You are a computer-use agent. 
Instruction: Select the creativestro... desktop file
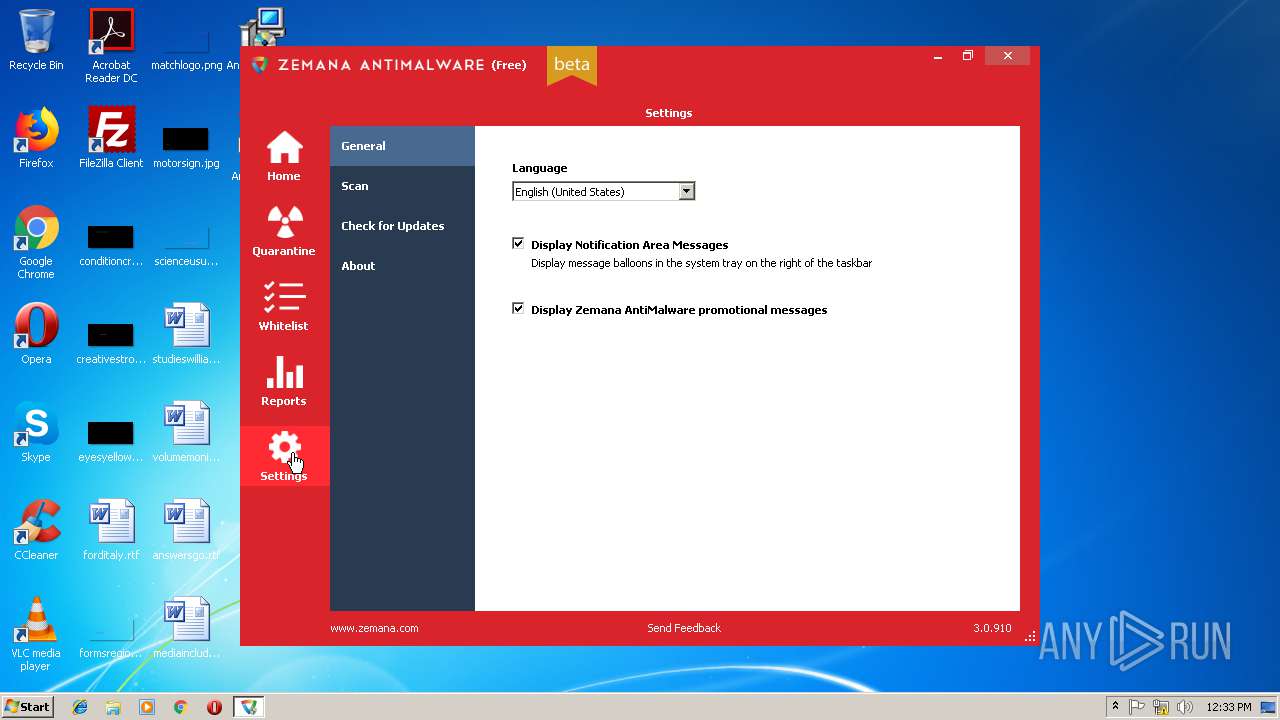pyautogui.click(x=111, y=342)
